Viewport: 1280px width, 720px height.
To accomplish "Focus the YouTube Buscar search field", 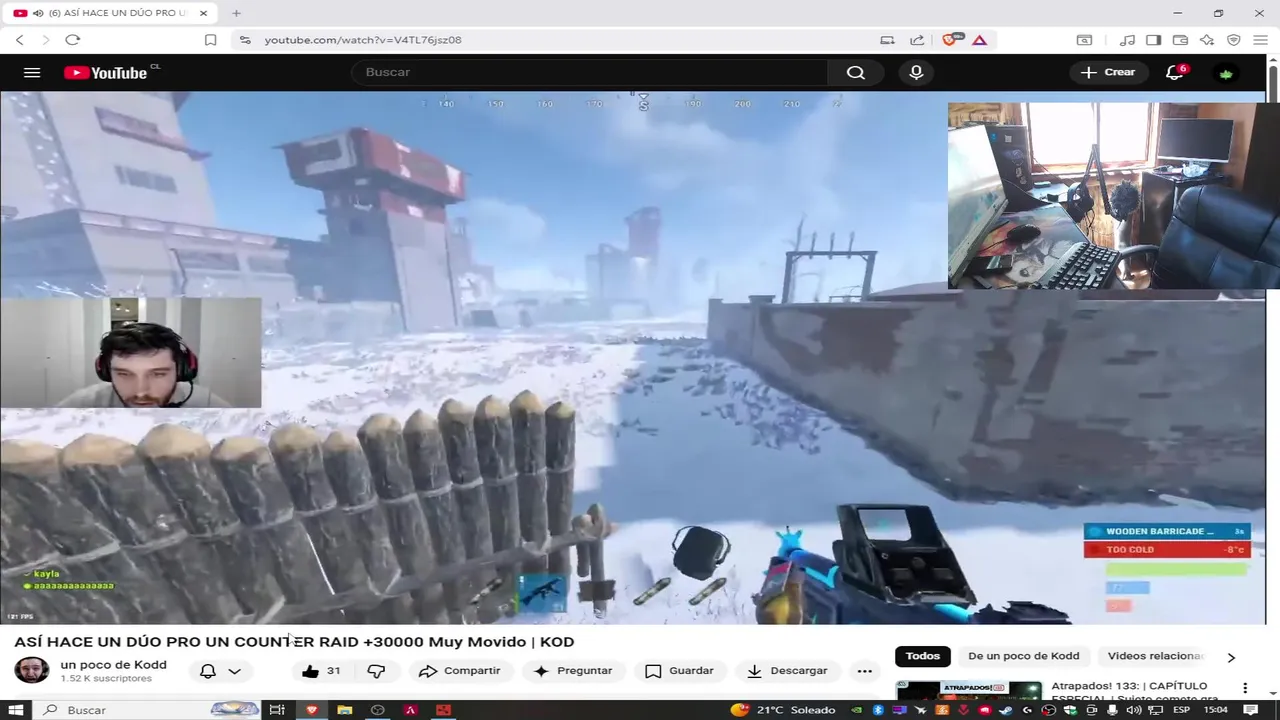I will click(x=589, y=72).
